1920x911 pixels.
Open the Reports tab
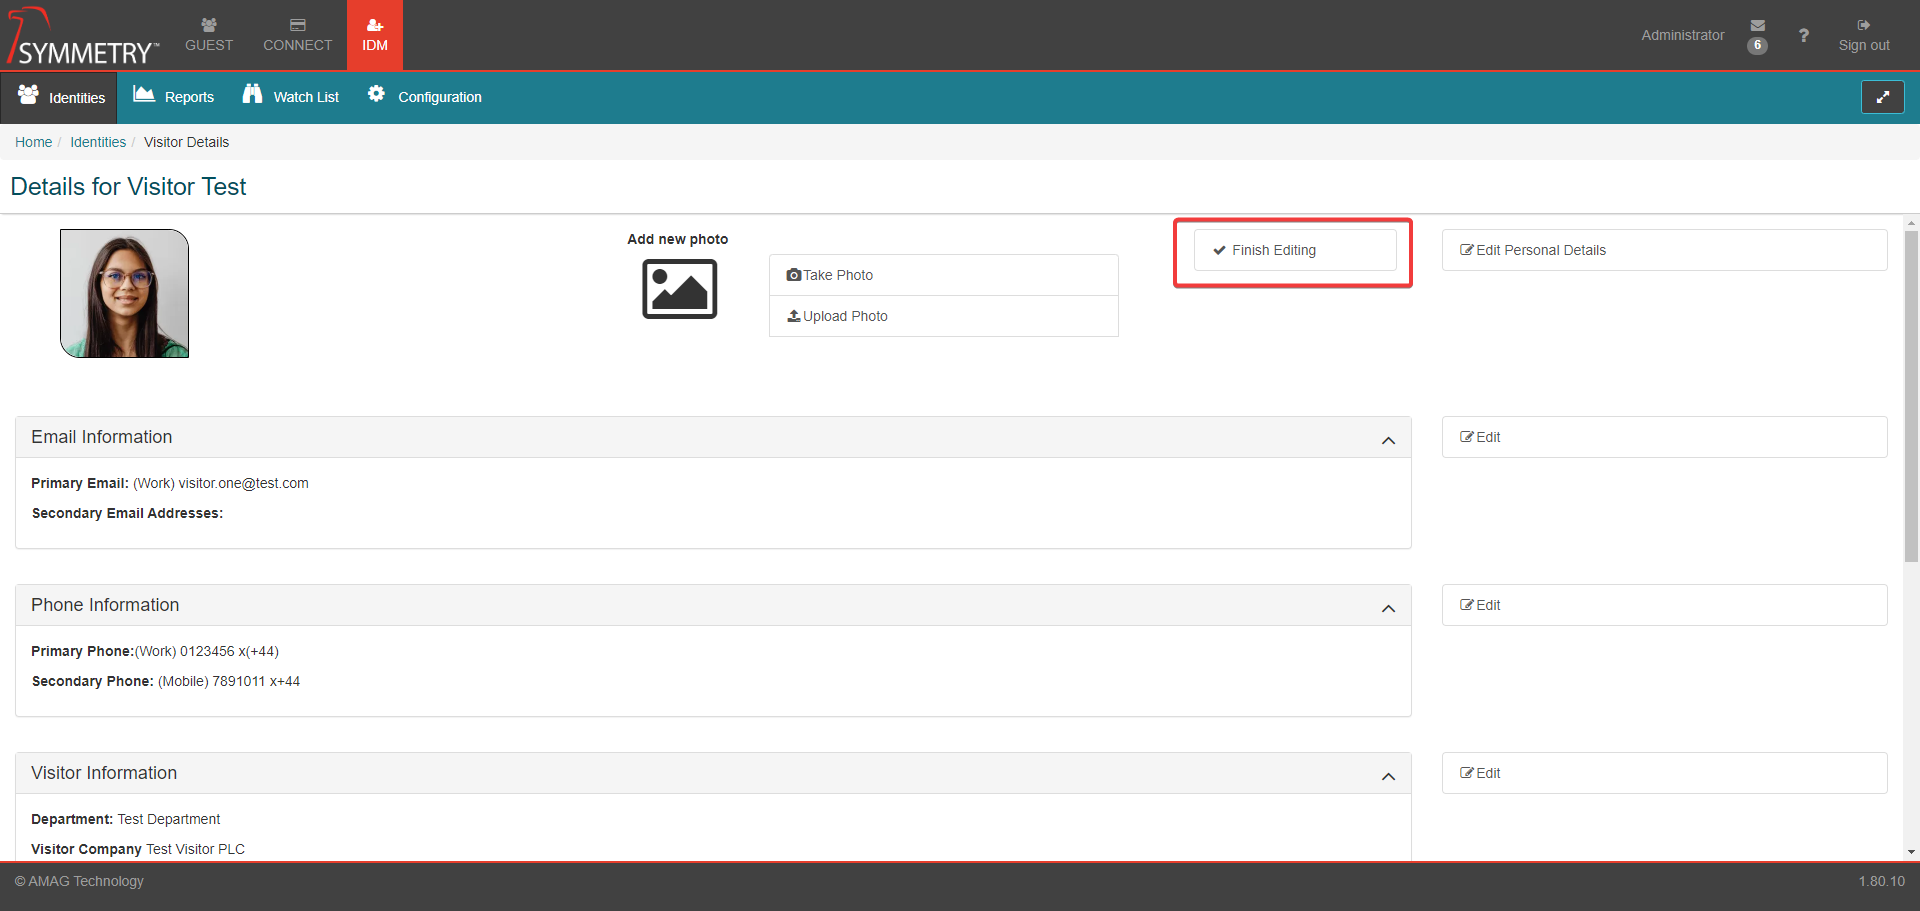point(174,97)
